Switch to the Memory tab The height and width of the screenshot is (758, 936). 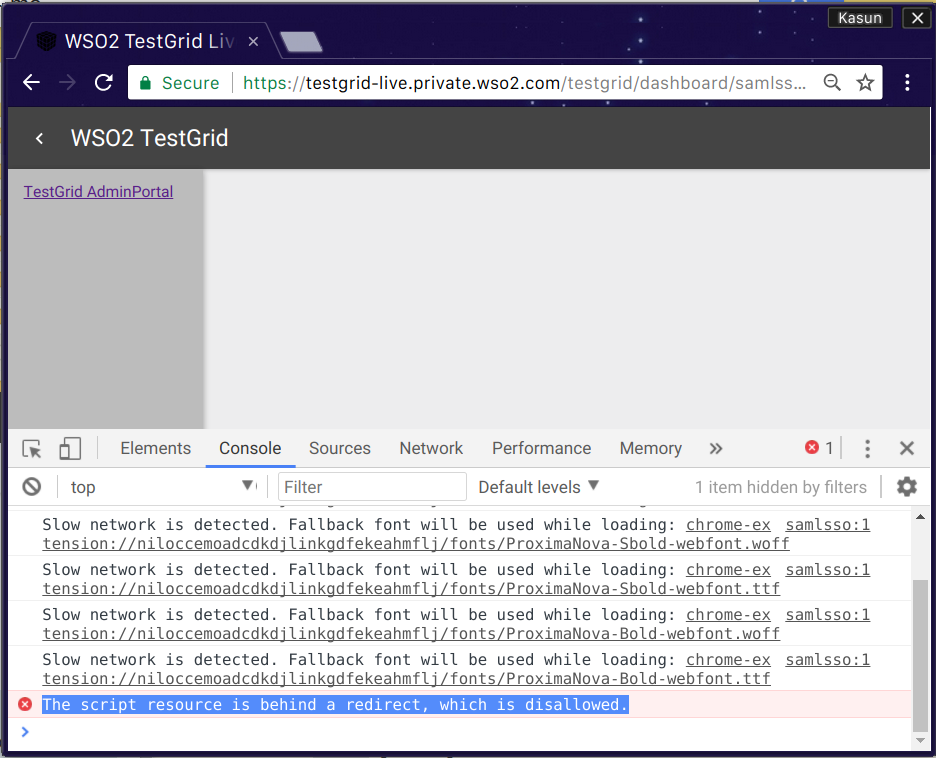651,448
